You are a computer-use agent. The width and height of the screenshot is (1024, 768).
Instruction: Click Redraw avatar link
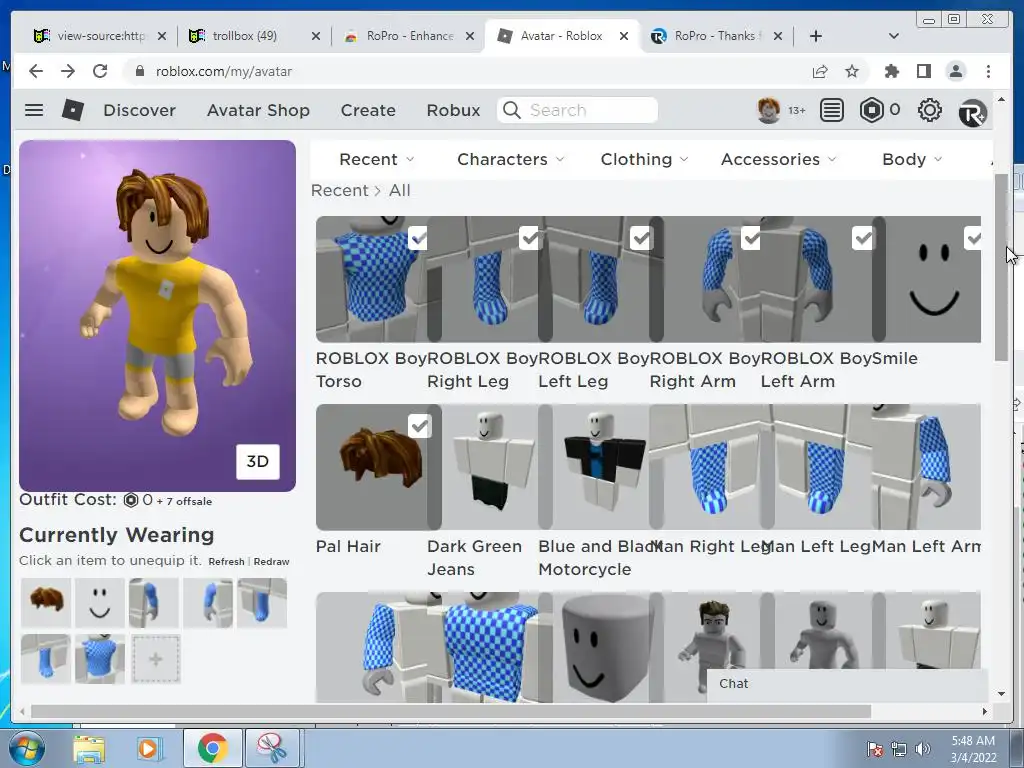click(272, 562)
